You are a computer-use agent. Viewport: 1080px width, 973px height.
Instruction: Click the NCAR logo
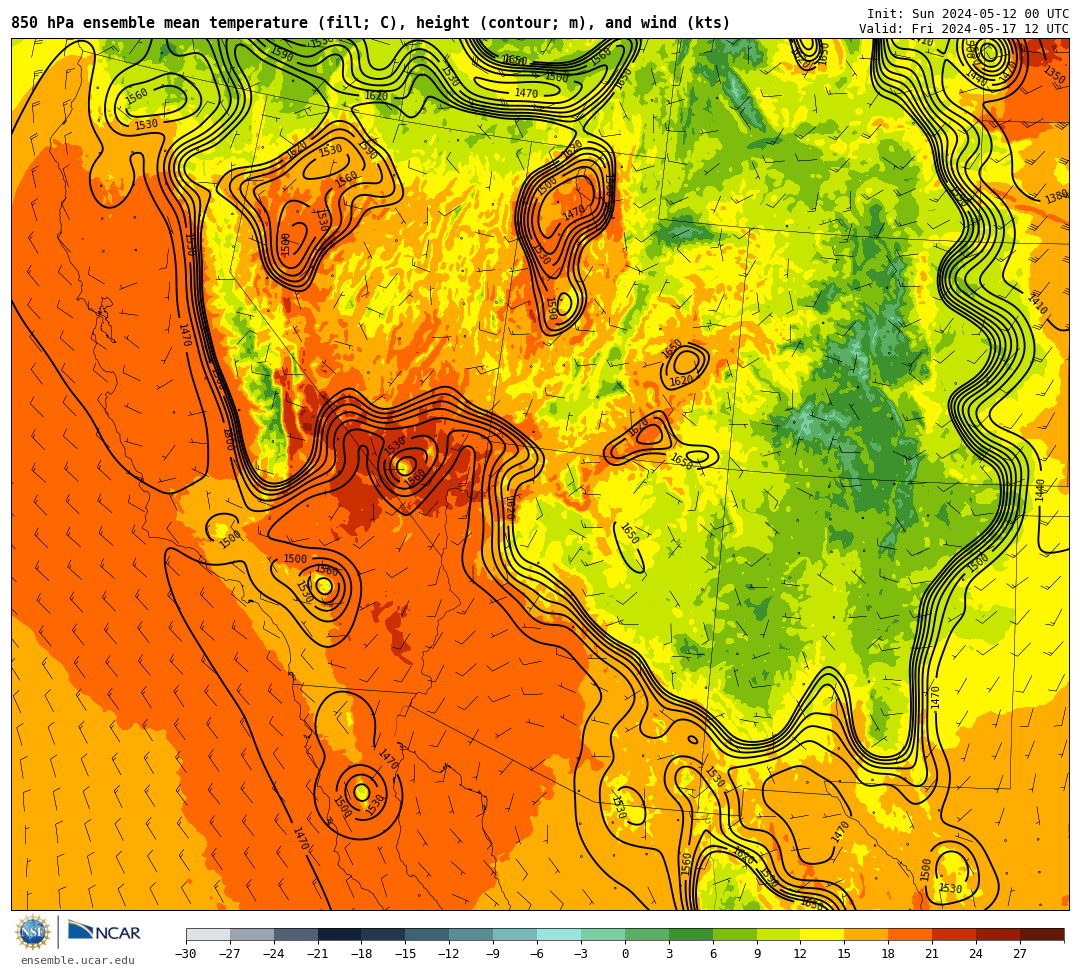tap(104, 932)
